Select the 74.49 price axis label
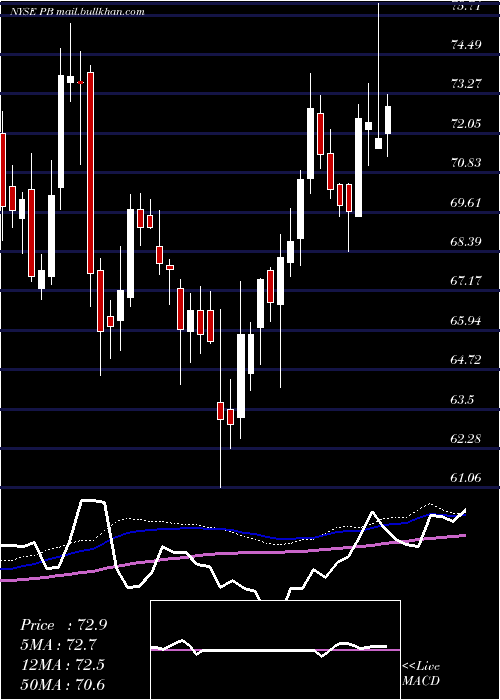Viewport: 500px width, 700px height. (x=466, y=45)
